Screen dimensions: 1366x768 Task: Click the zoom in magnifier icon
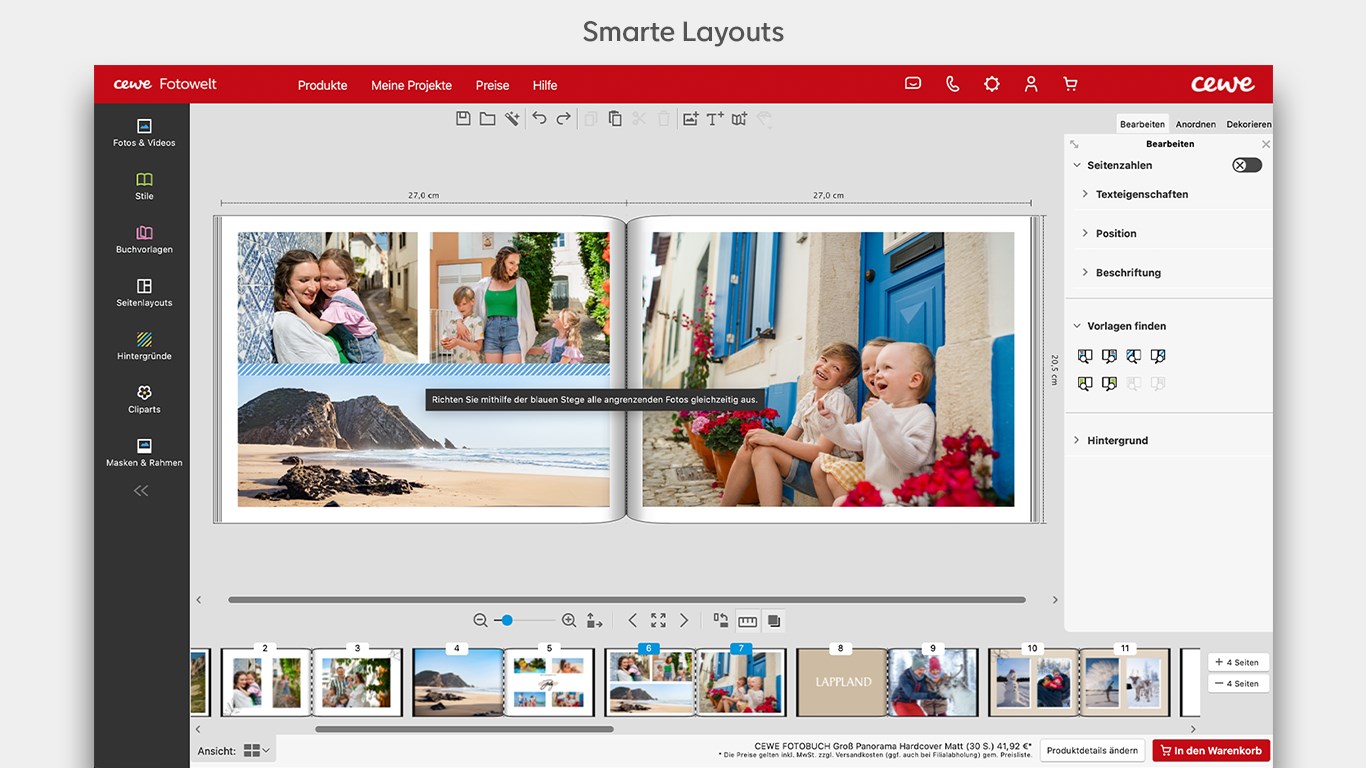pyautogui.click(x=569, y=620)
